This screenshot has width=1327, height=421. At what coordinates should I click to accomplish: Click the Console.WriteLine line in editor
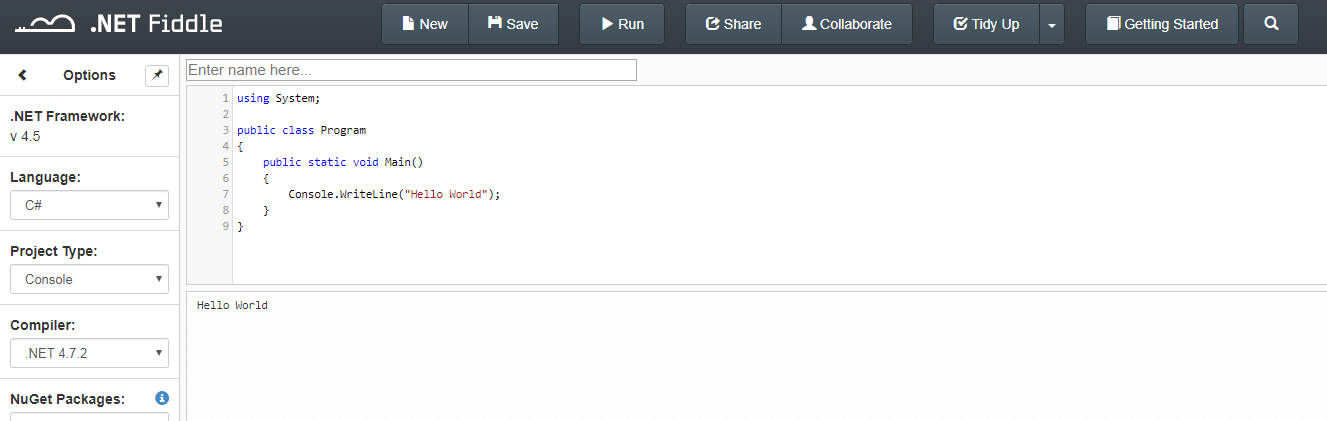coord(393,194)
